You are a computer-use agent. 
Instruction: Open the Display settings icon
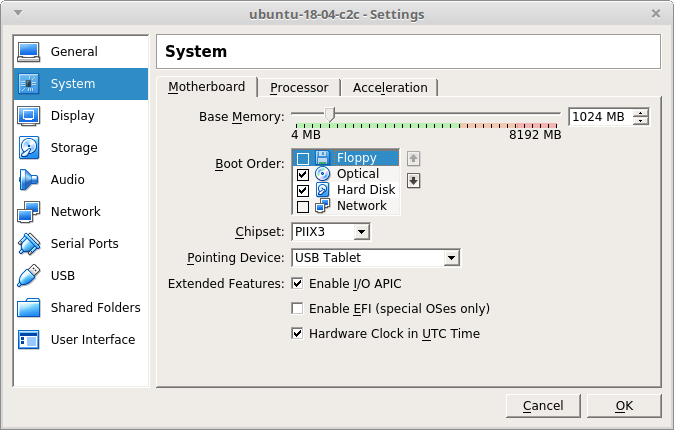[x=29, y=116]
